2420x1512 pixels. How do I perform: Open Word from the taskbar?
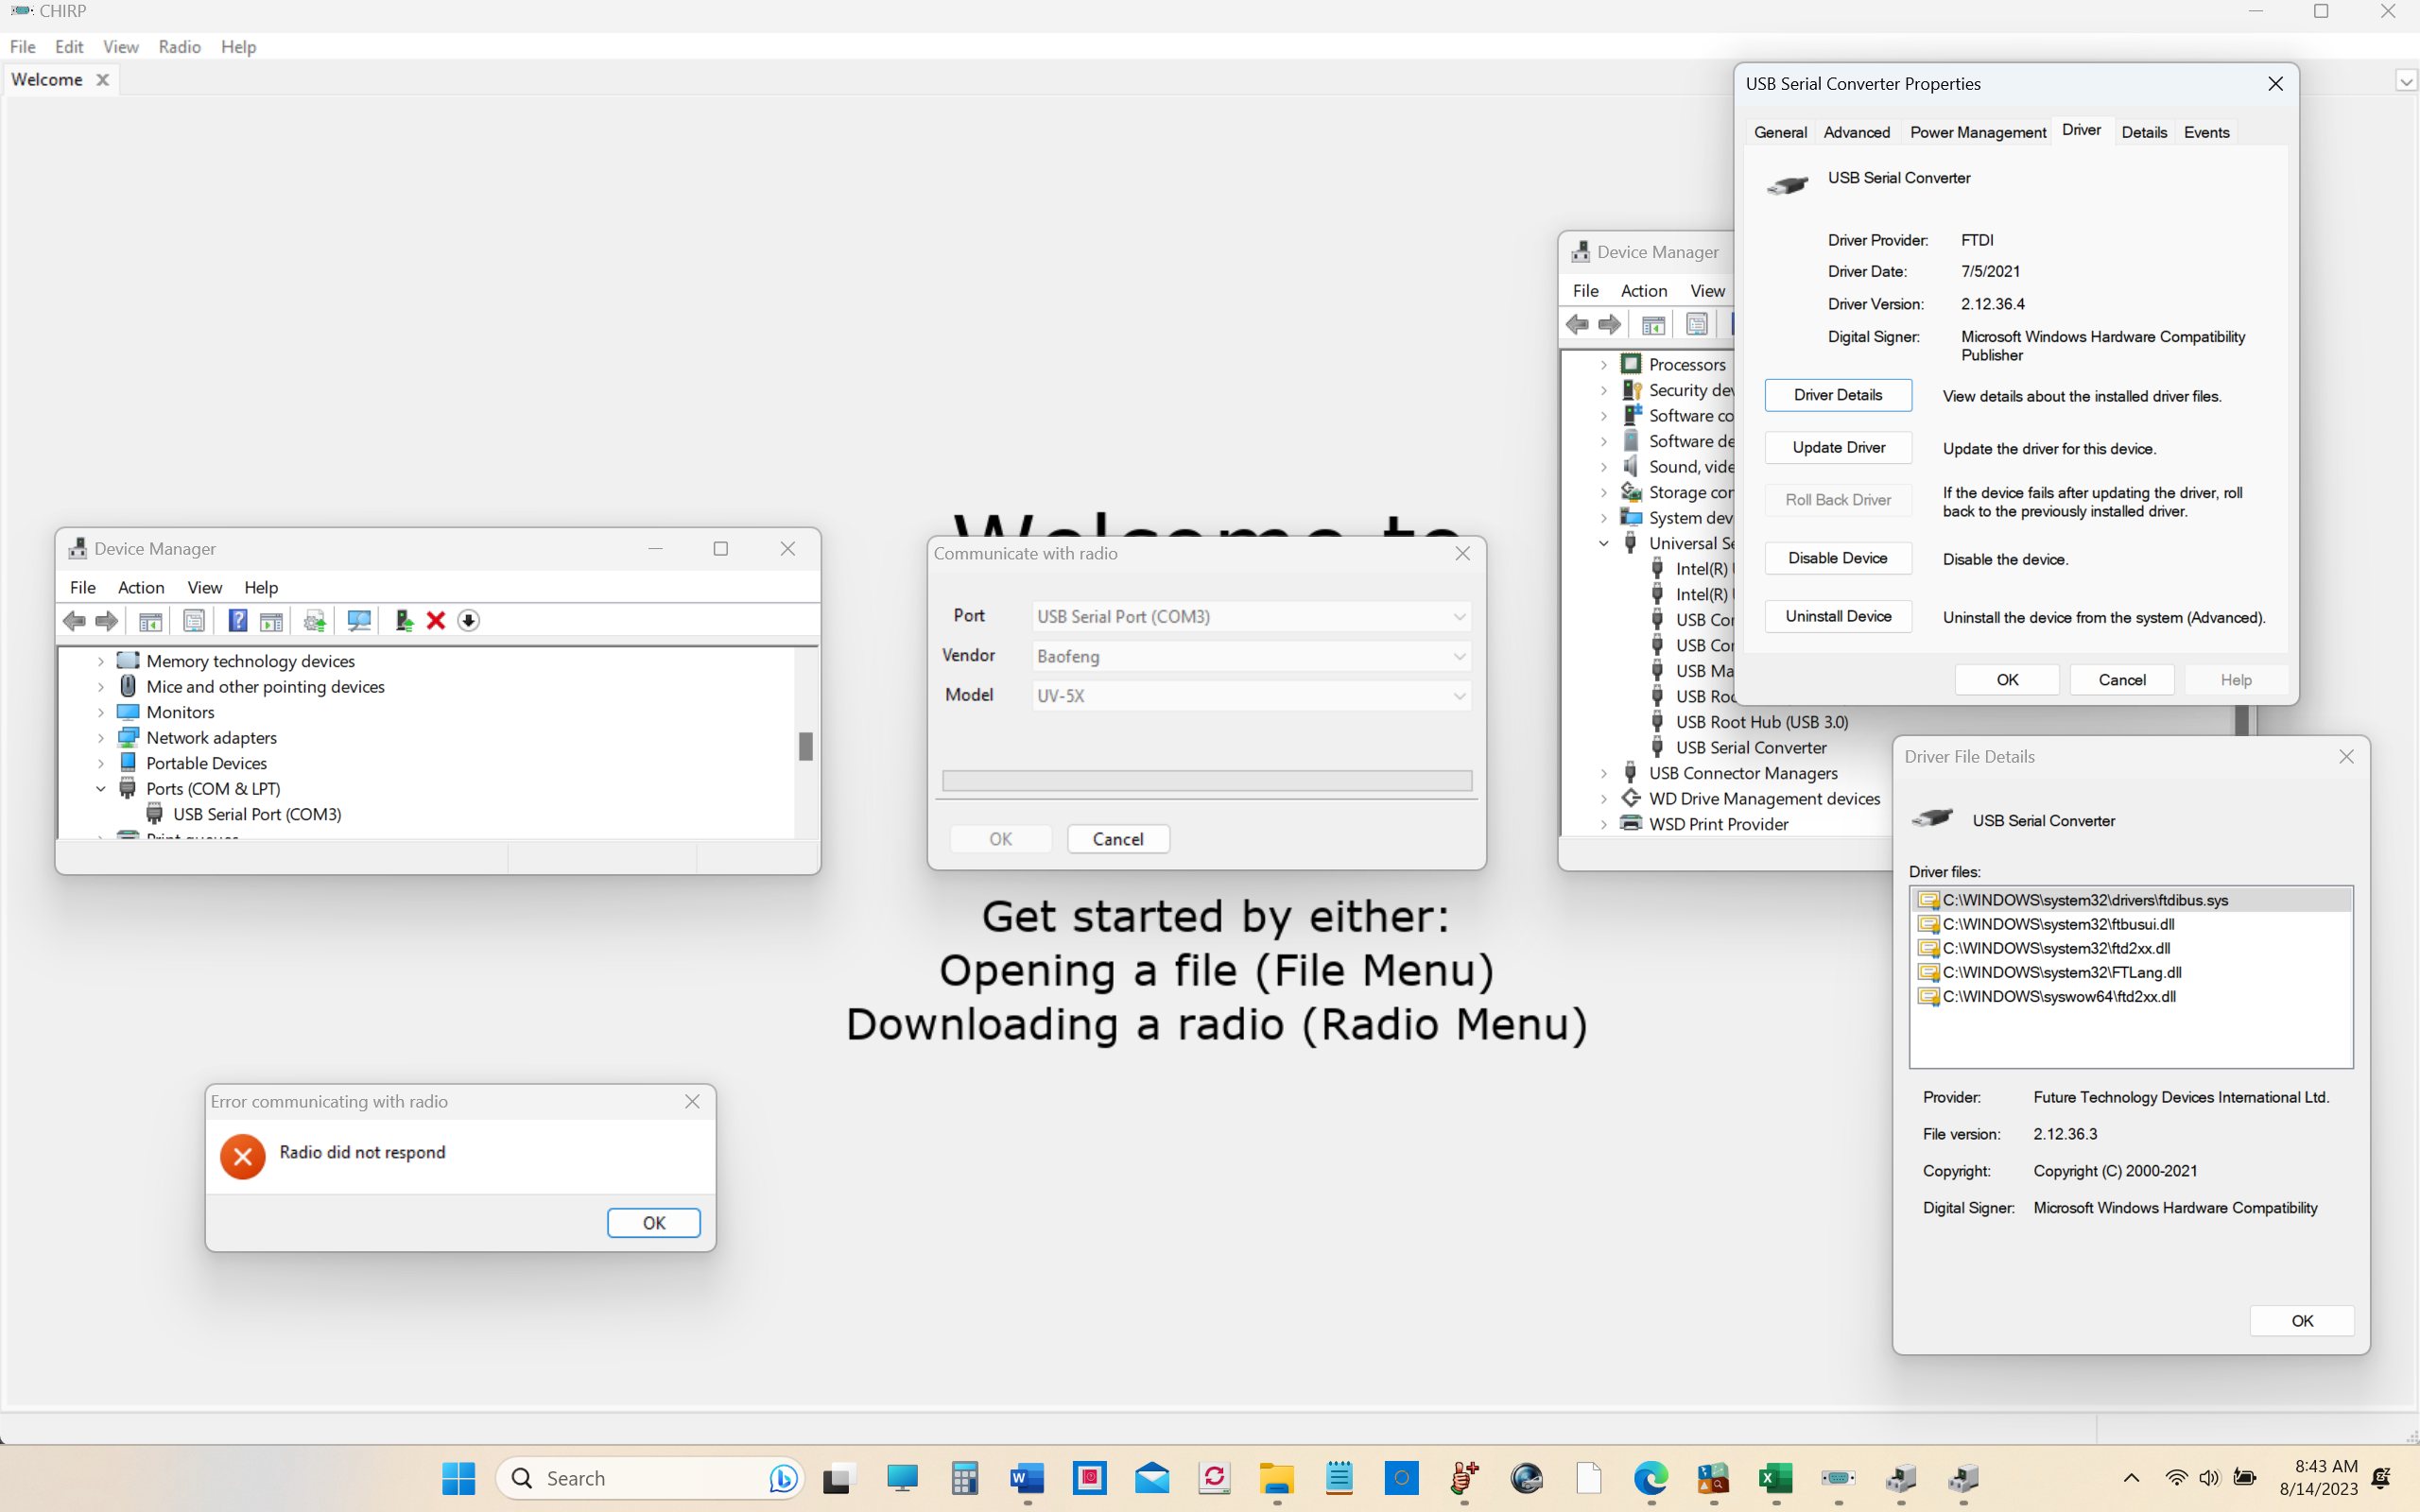(1027, 1478)
